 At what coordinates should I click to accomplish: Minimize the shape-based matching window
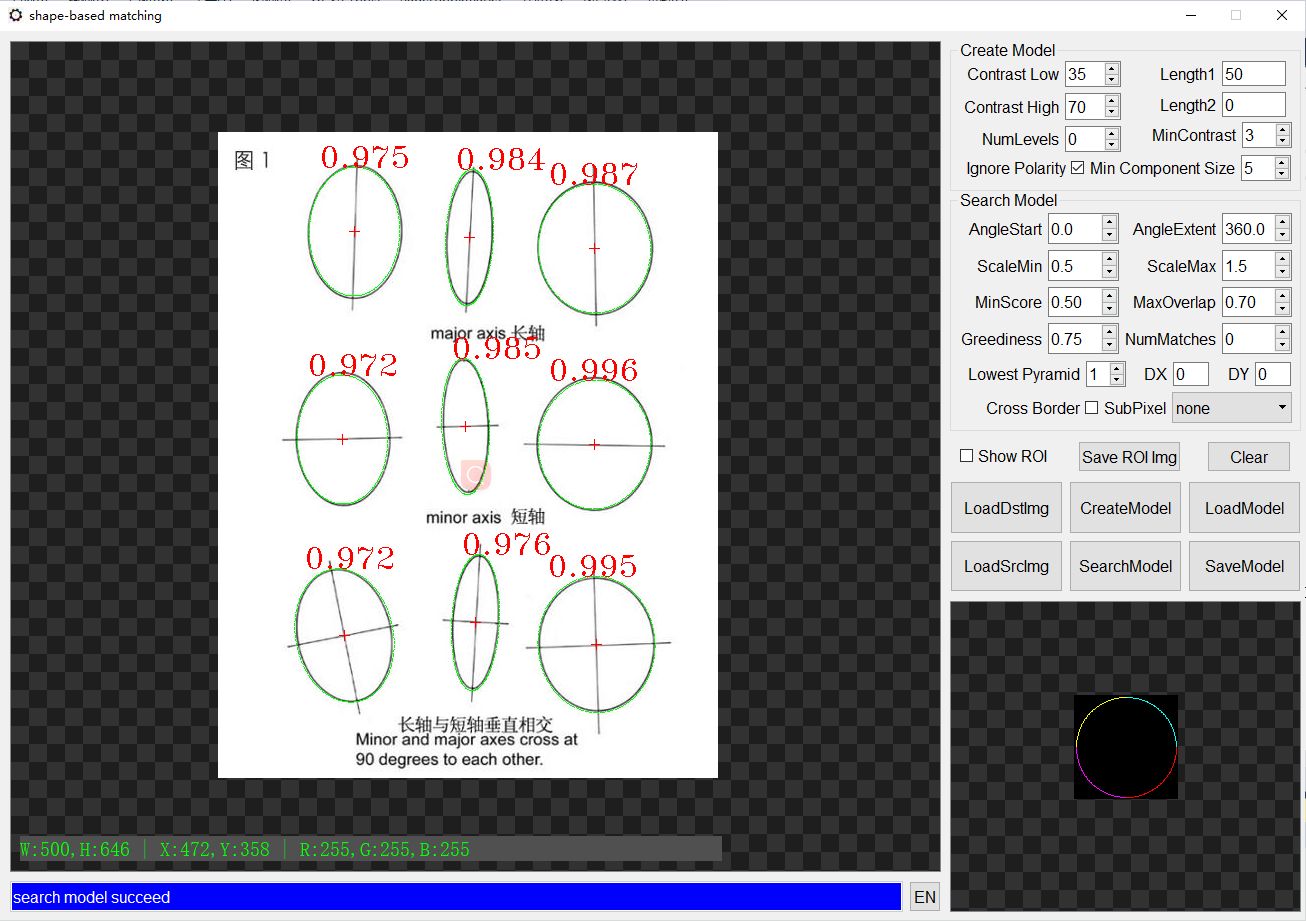point(1190,15)
